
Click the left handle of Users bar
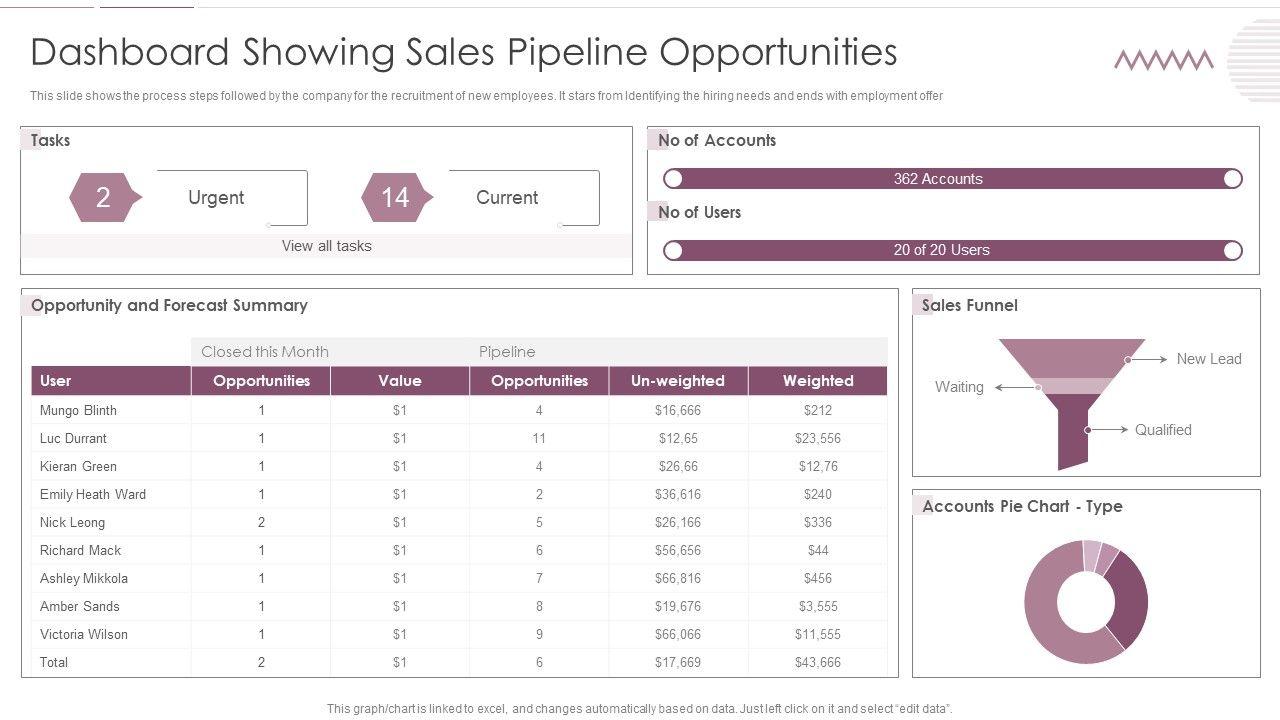click(673, 250)
